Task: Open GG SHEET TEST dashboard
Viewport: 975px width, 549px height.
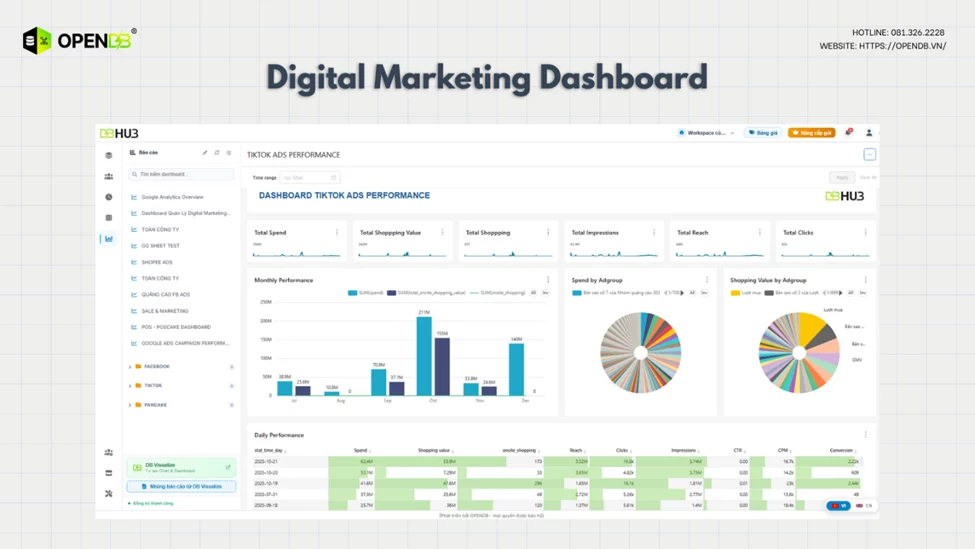Action: point(160,246)
